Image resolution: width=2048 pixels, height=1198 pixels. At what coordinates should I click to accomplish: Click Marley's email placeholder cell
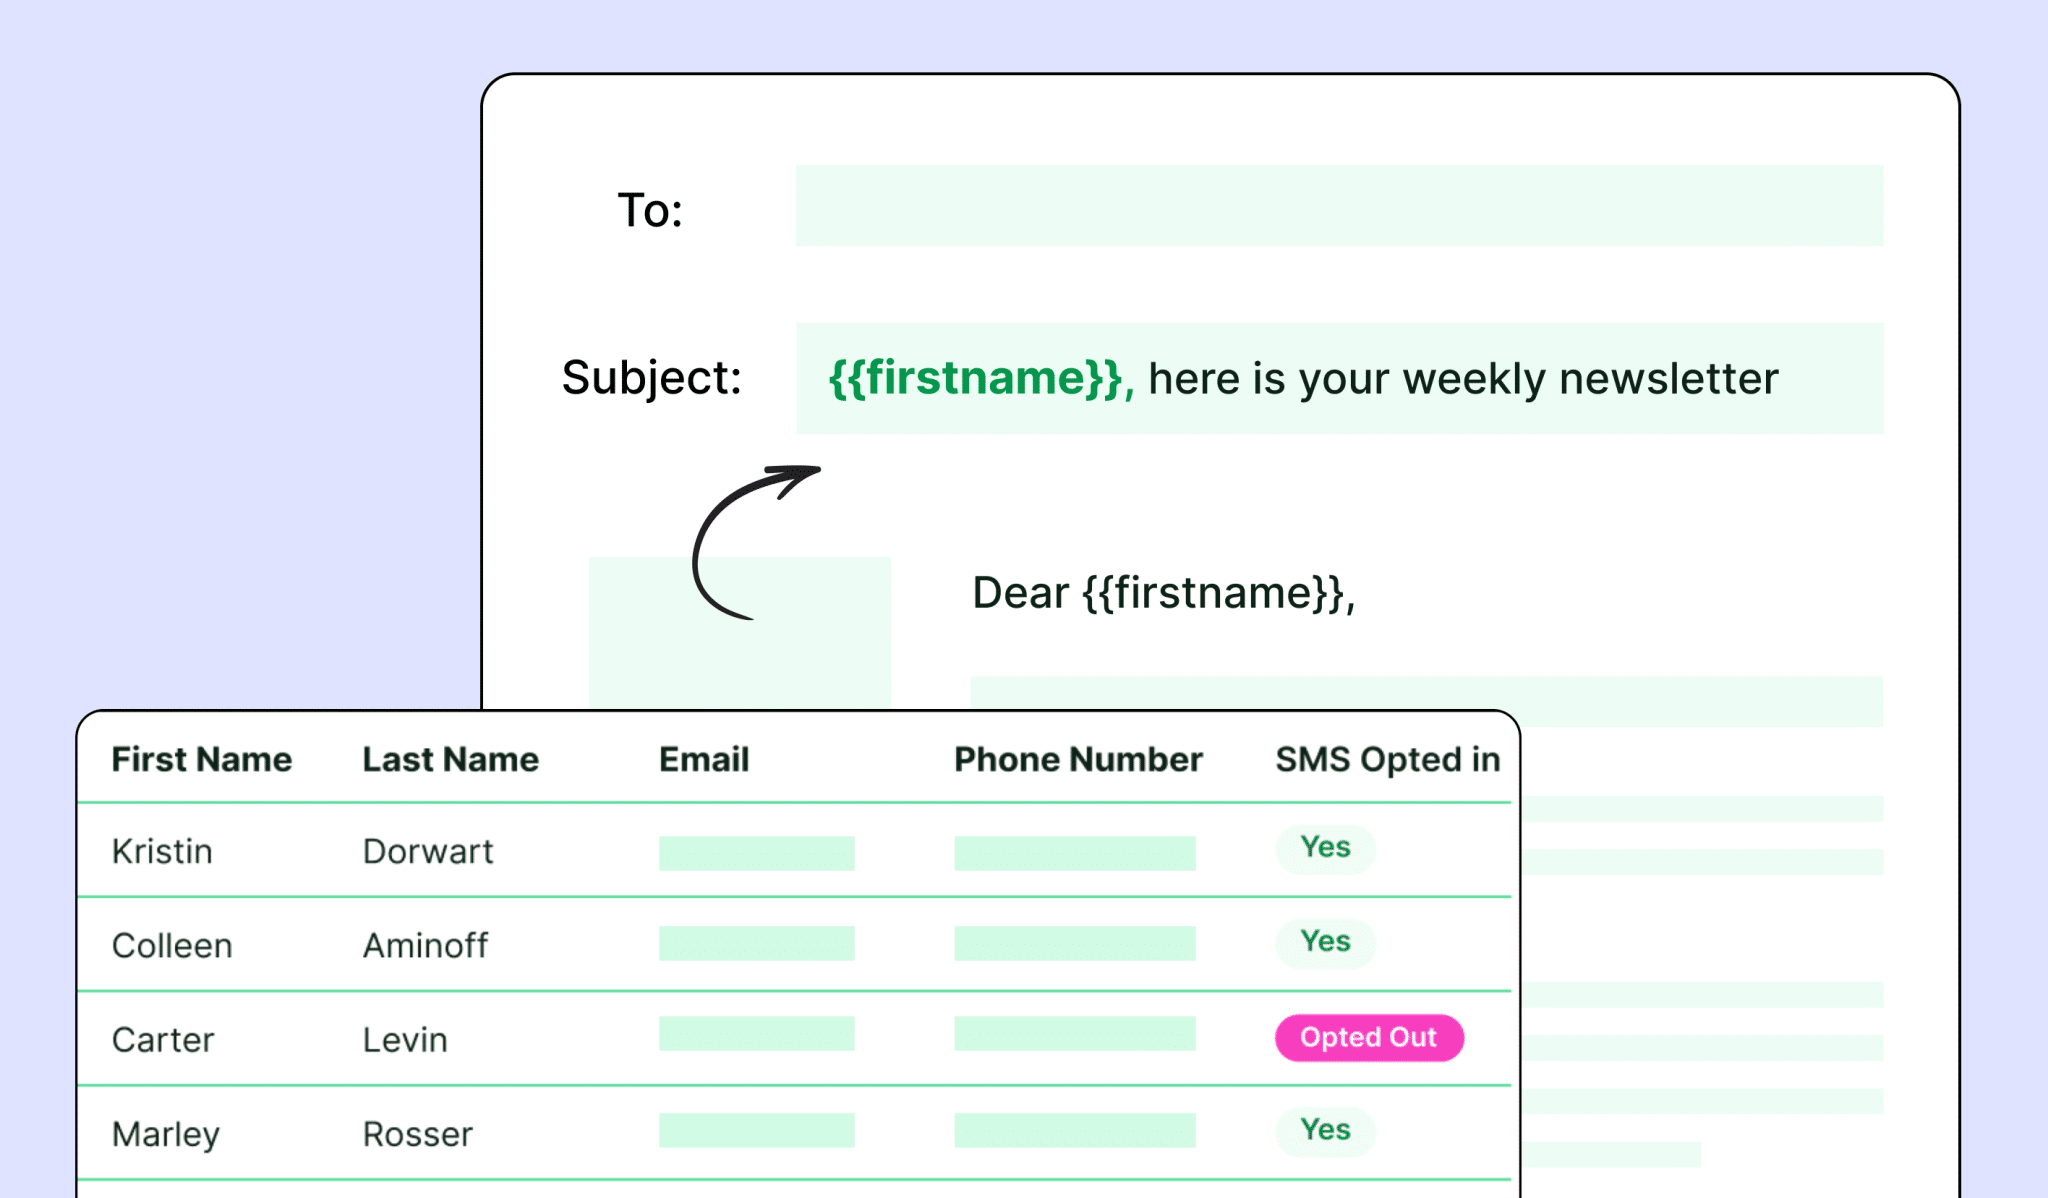pyautogui.click(x=757, y=1130)
